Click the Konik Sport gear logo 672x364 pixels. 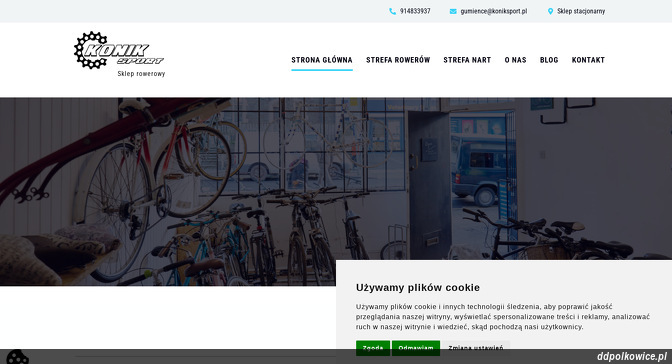coord(119,50)
